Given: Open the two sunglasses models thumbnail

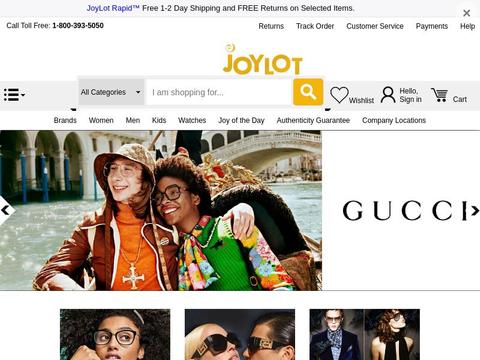Looking at the screenshot, I should point(240,334).
